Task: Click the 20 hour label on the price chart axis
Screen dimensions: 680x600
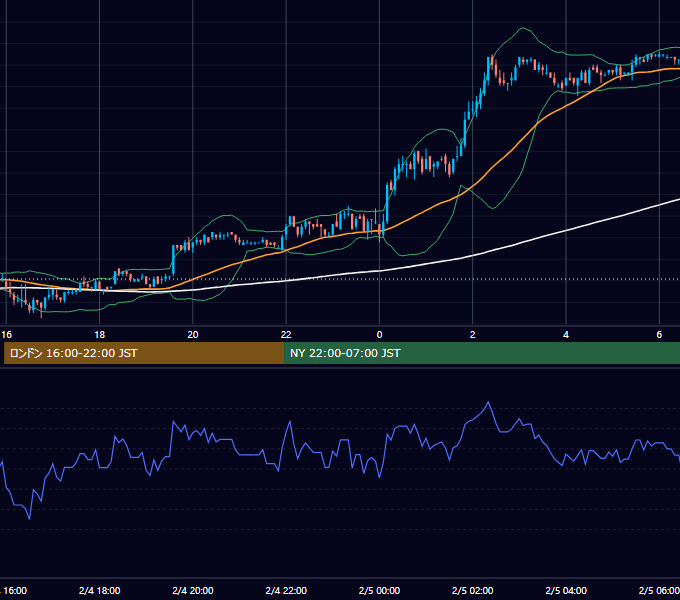Action: (193, 335)
